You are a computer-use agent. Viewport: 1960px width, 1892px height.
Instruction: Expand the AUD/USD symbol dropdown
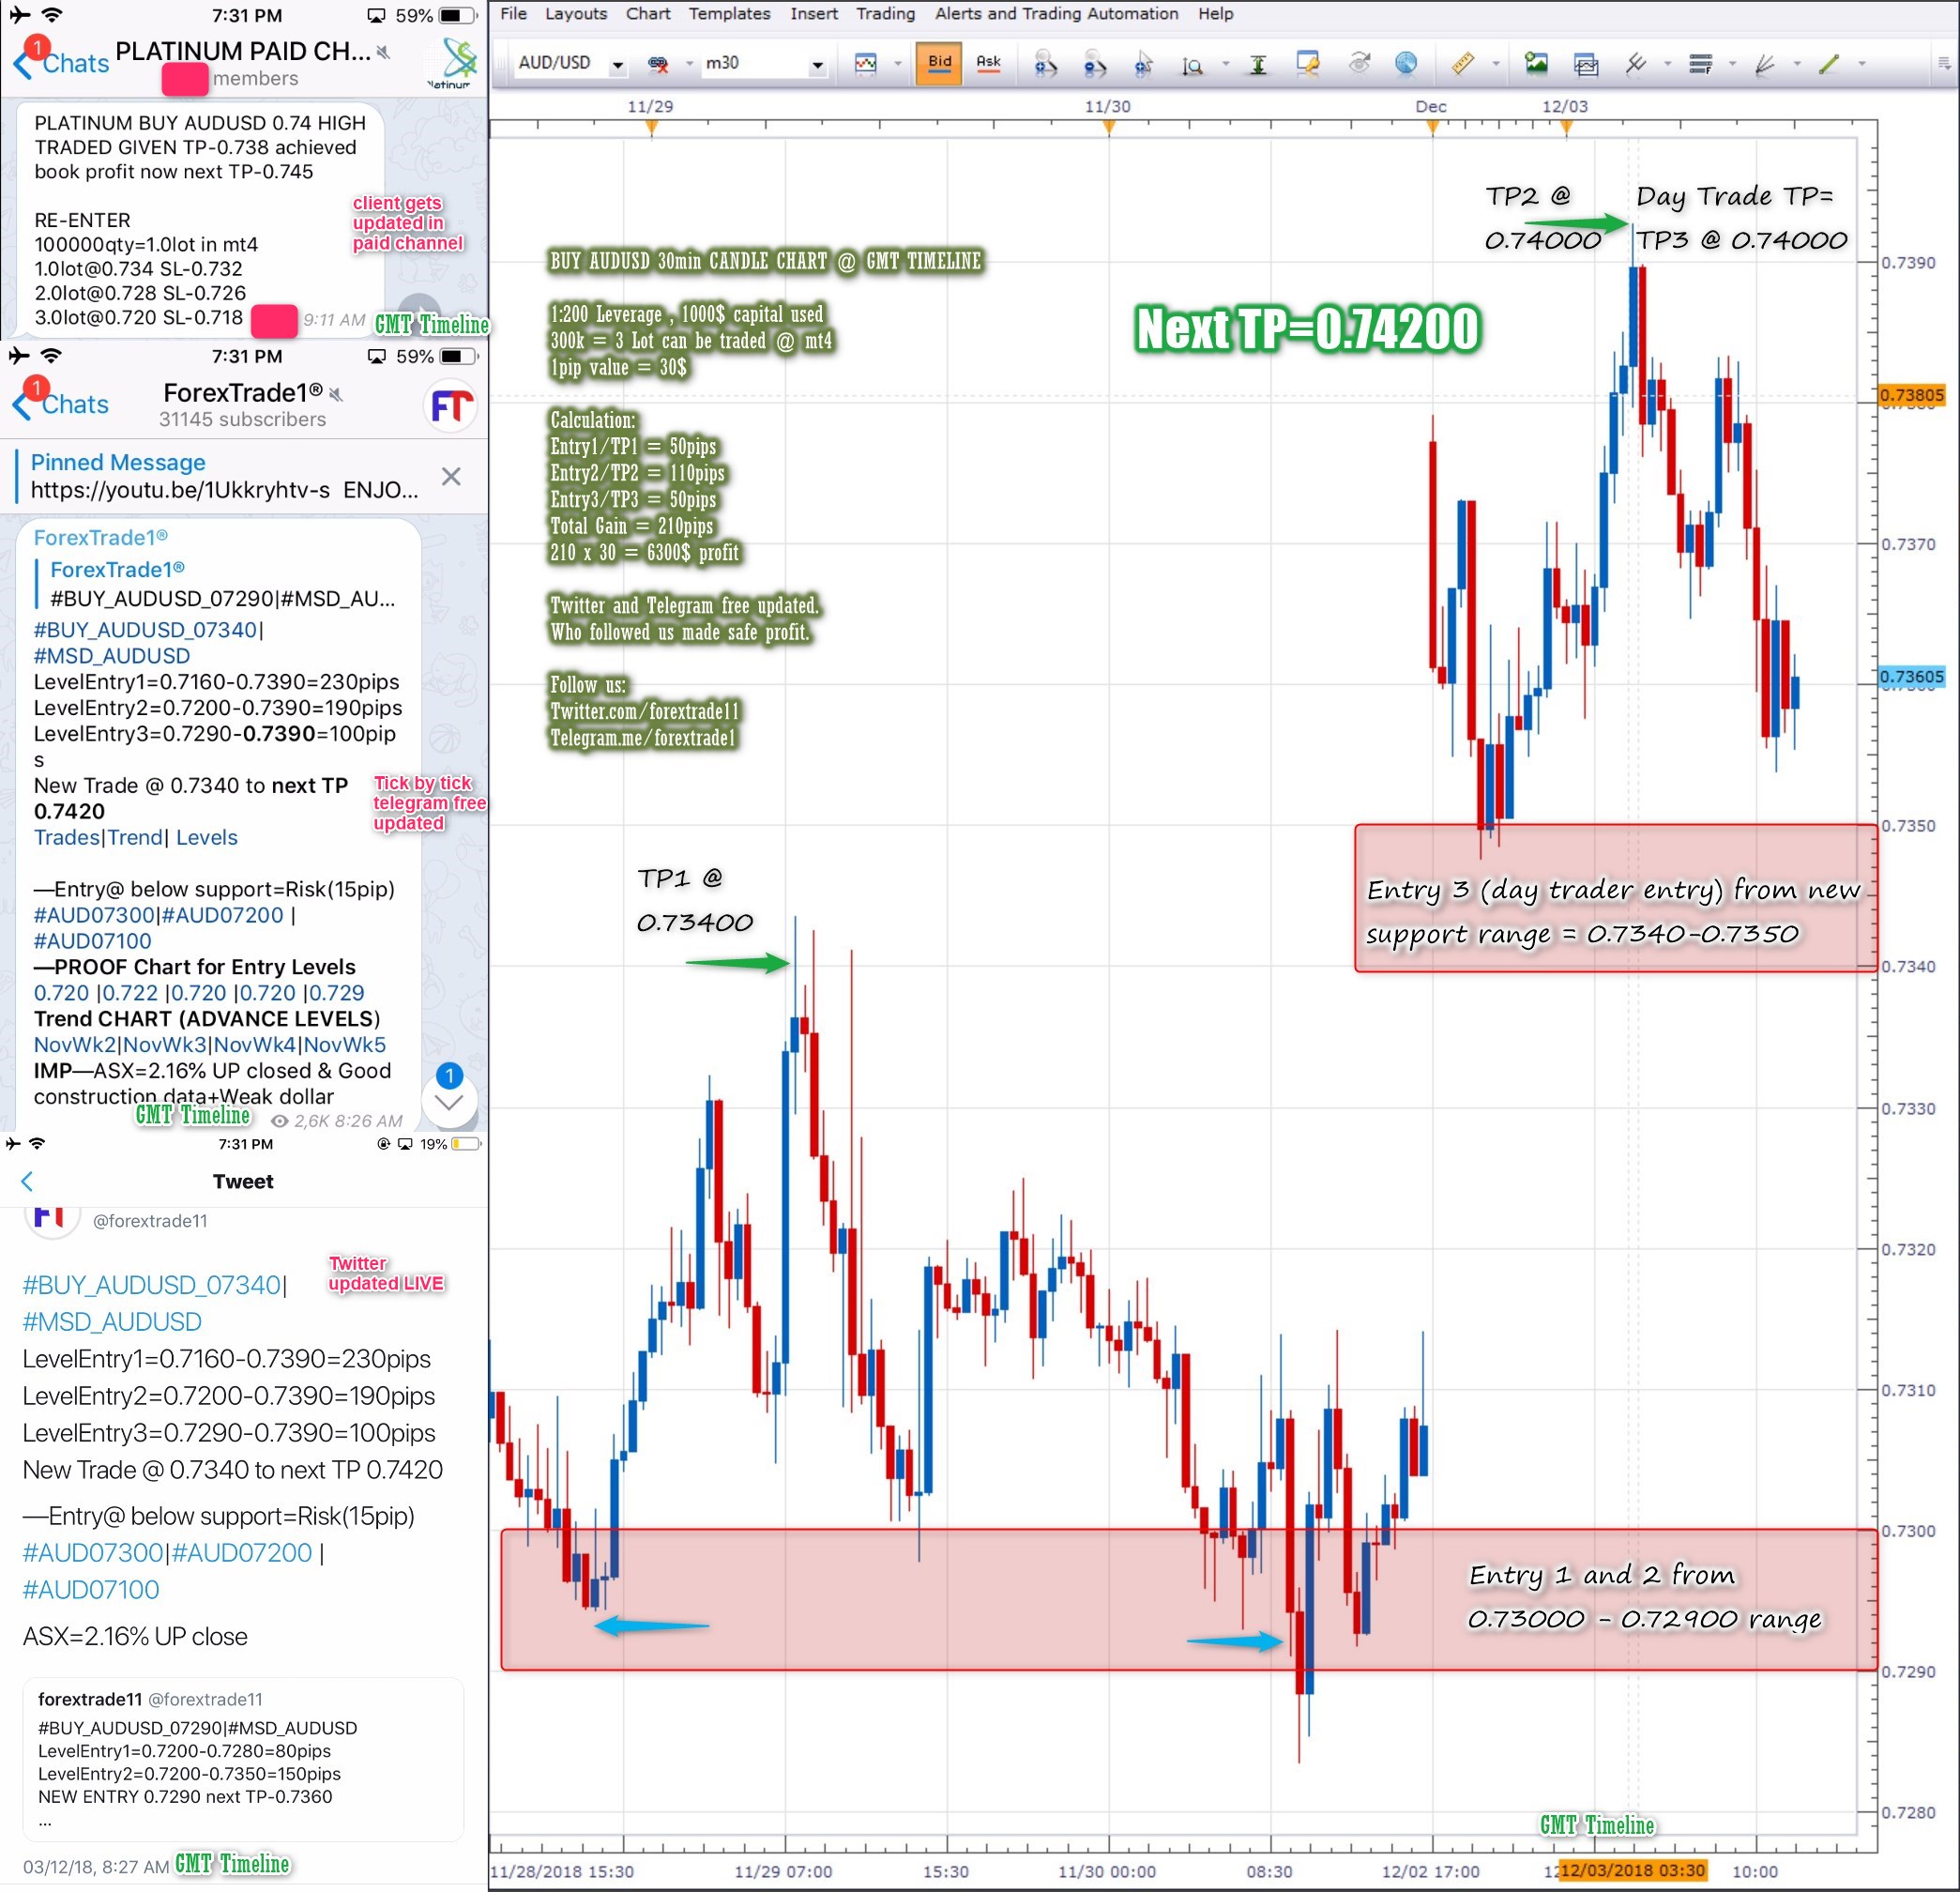click(618, 66)
